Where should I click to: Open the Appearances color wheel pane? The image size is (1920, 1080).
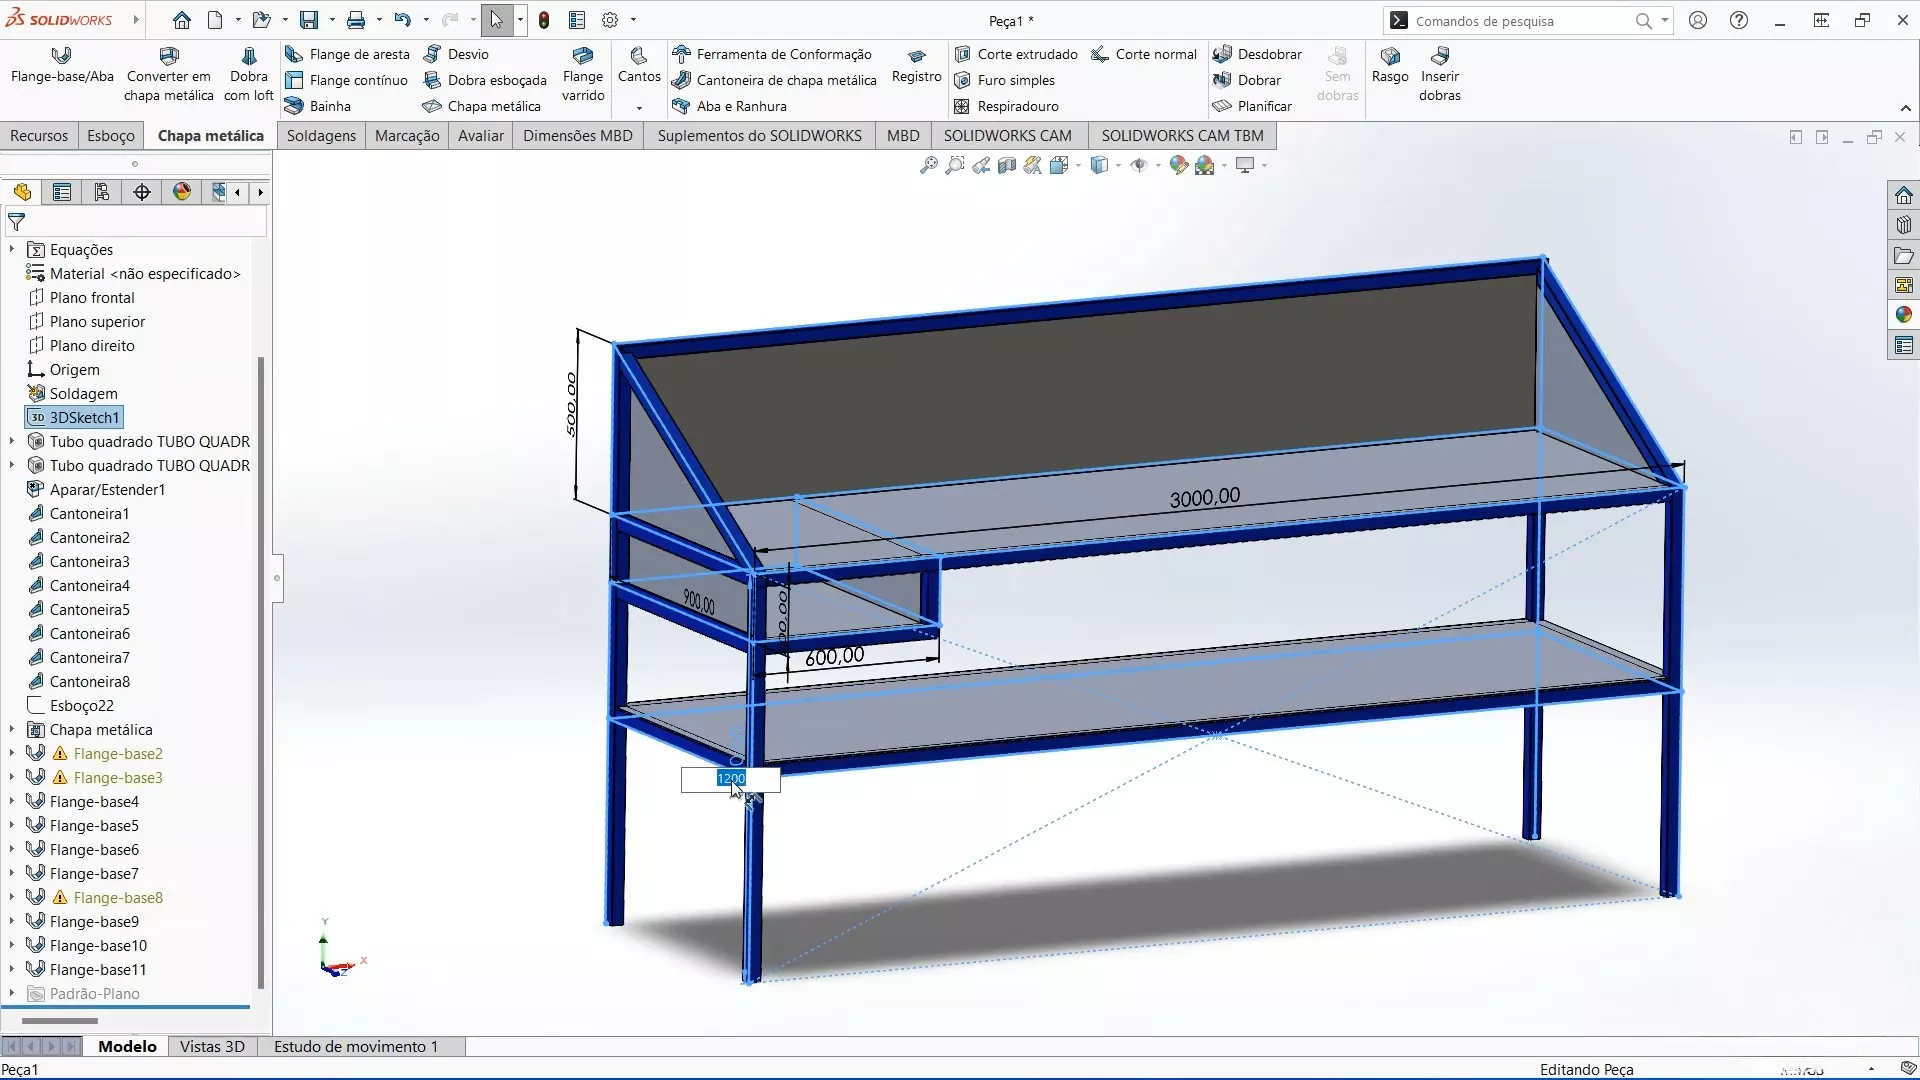point(1903,315)
